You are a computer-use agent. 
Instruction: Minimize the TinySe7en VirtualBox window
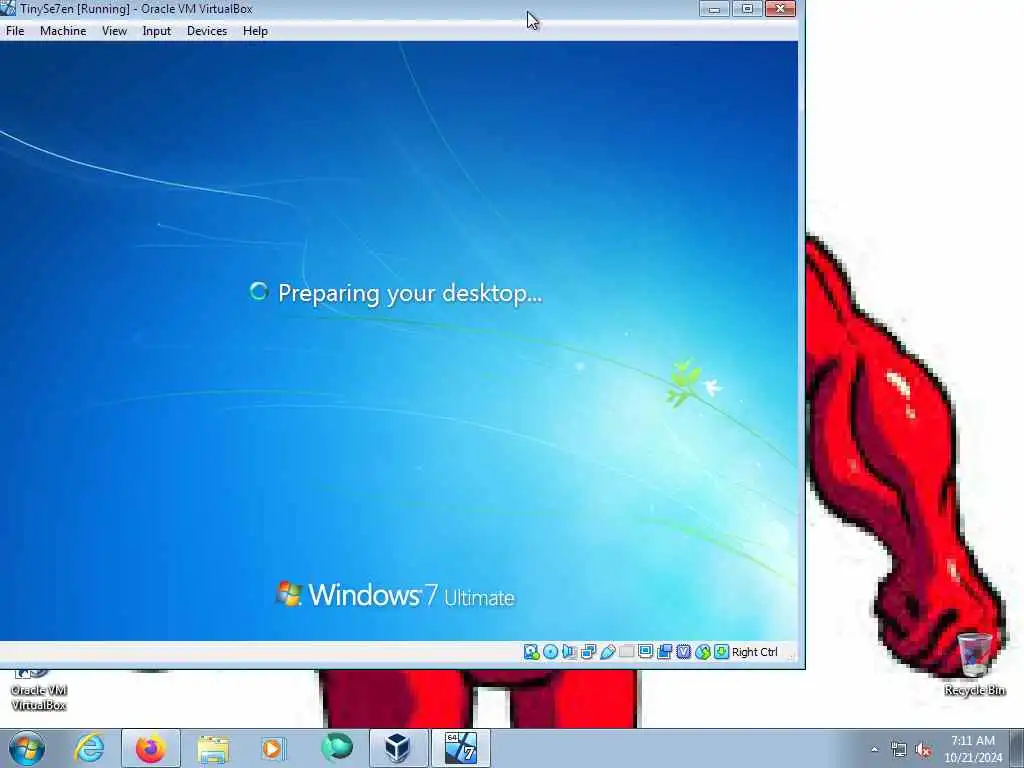click(x=714, y=8)
